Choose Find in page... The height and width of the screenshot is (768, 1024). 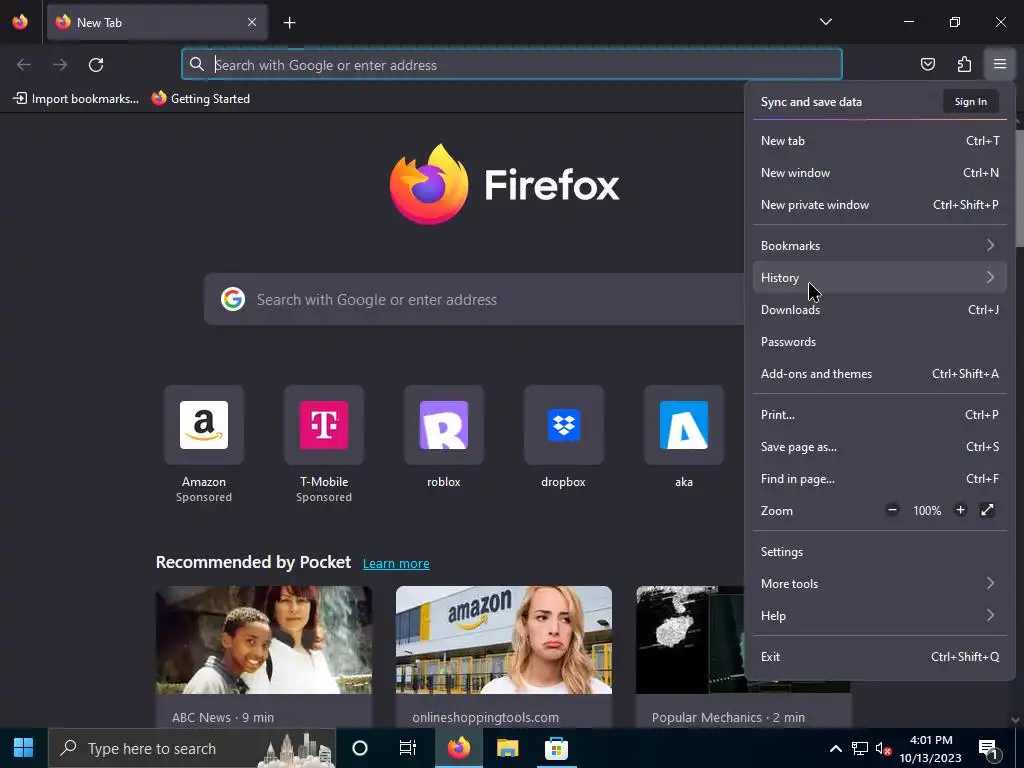pyautogui.click(x=880, y=479)
